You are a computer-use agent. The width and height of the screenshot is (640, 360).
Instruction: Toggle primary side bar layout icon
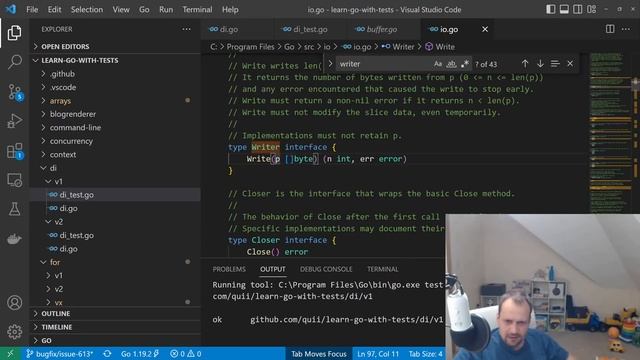[551, 9]
